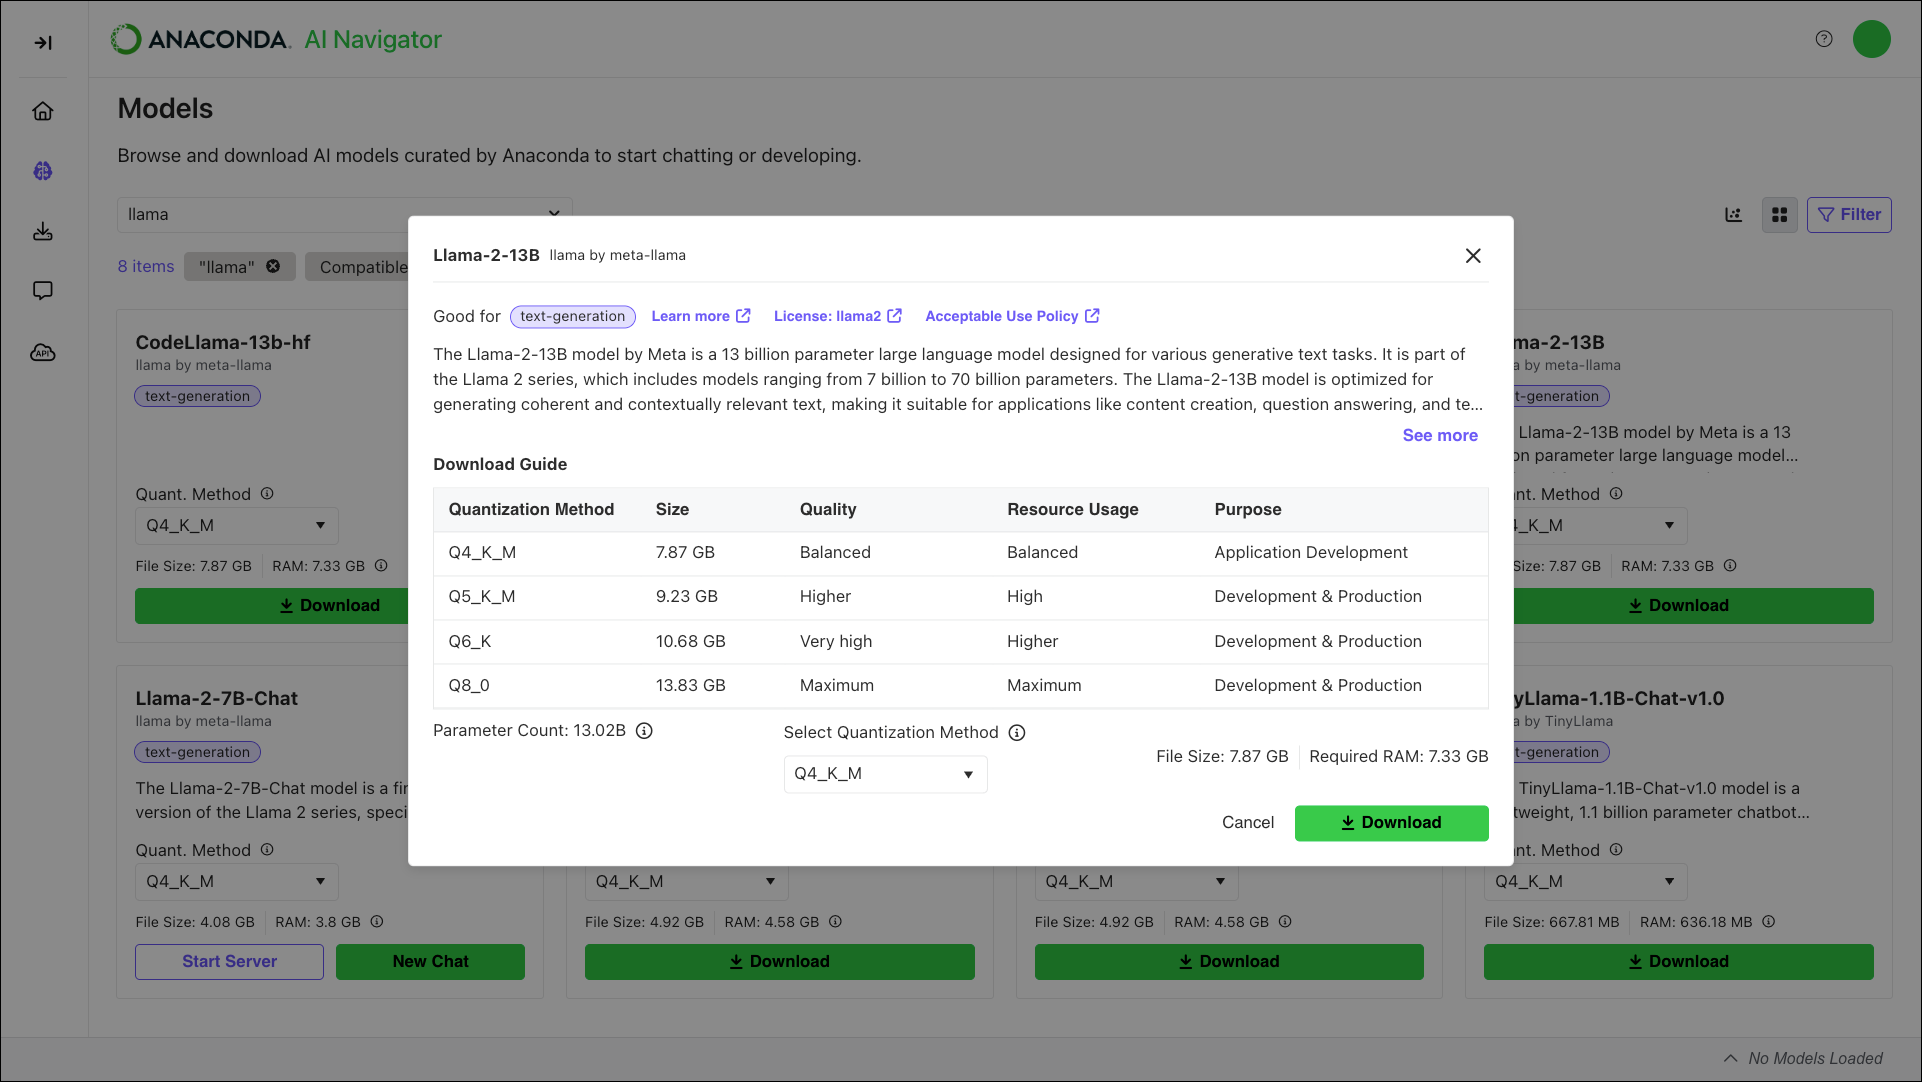This screenshot has width=1922, height=1082.
Task: Cancel the download dialog
Action: [x=1247, y=823]
